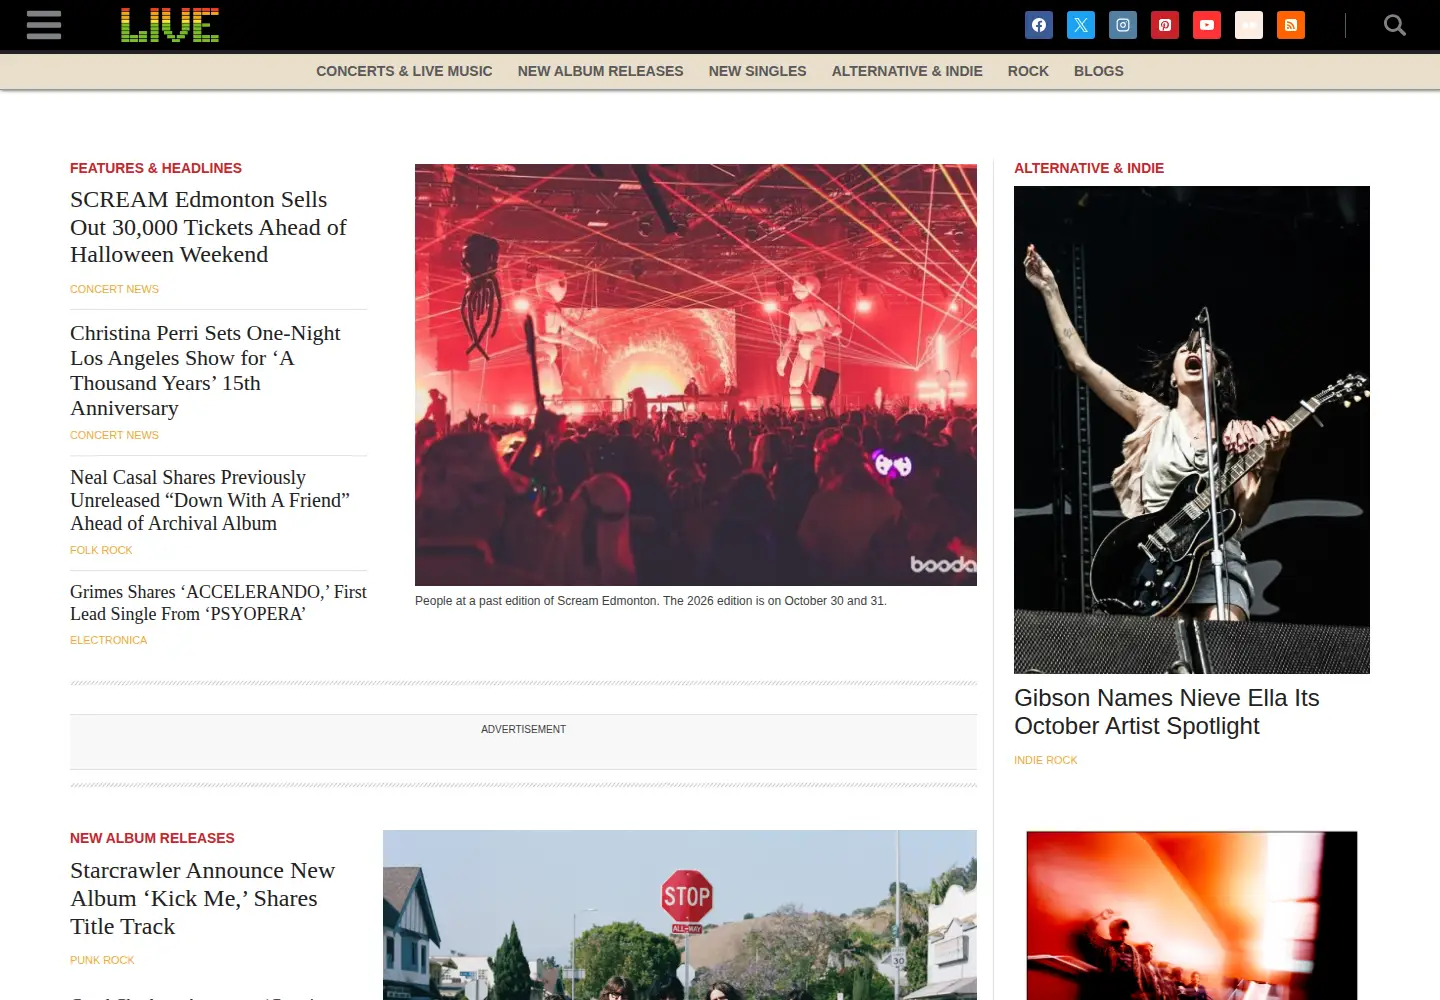Click Concert News tag under Christina Perri
Viewport: 1440px width, 1000px height.
click(114, 435)
